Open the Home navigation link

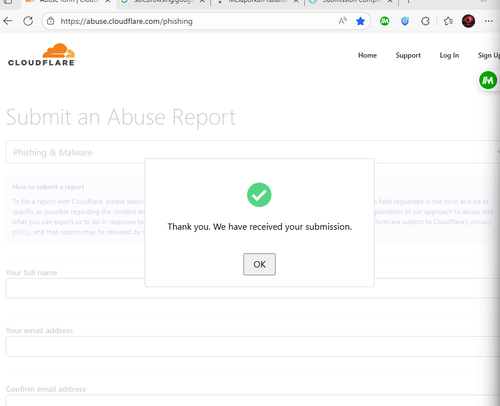coord(367,55)
